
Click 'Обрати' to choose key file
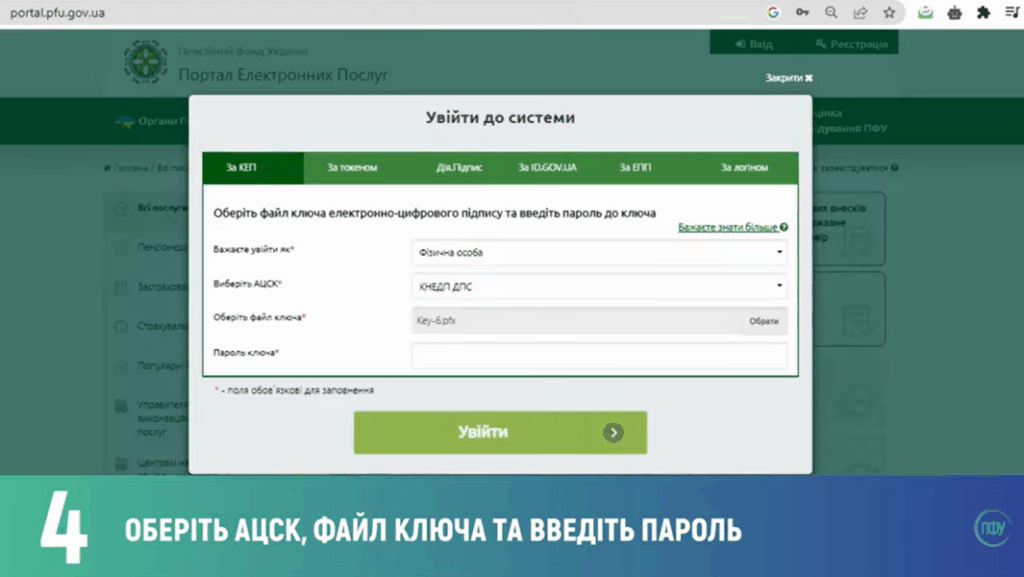763,321
